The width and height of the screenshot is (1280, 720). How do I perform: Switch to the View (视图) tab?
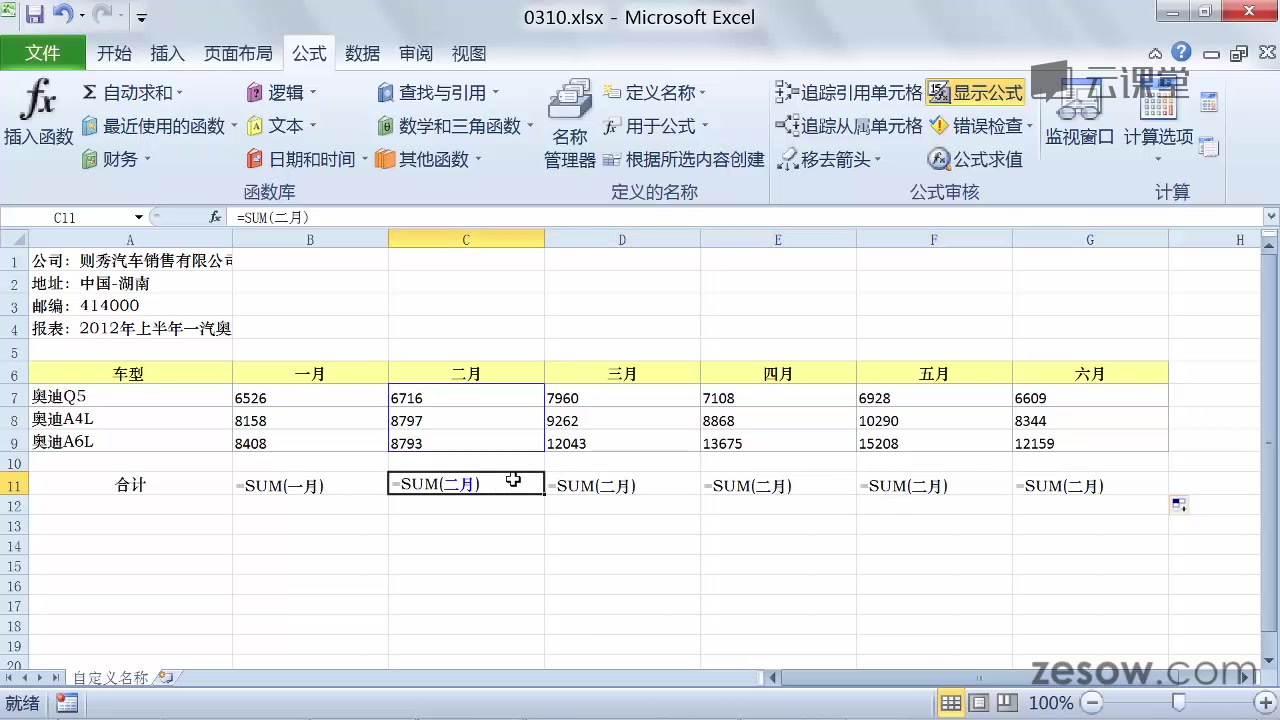(x=469, y=54)
